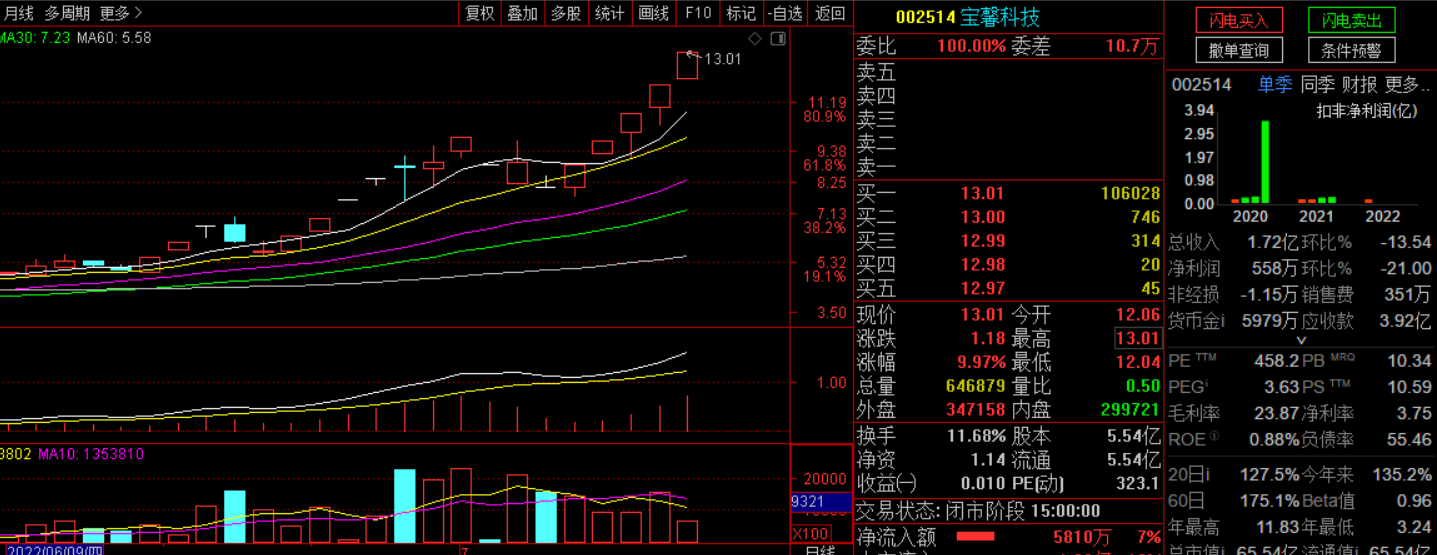Click the info icon beside ROE
The height and width of the screenshot is (555, 1437).
click(1214, 438)
